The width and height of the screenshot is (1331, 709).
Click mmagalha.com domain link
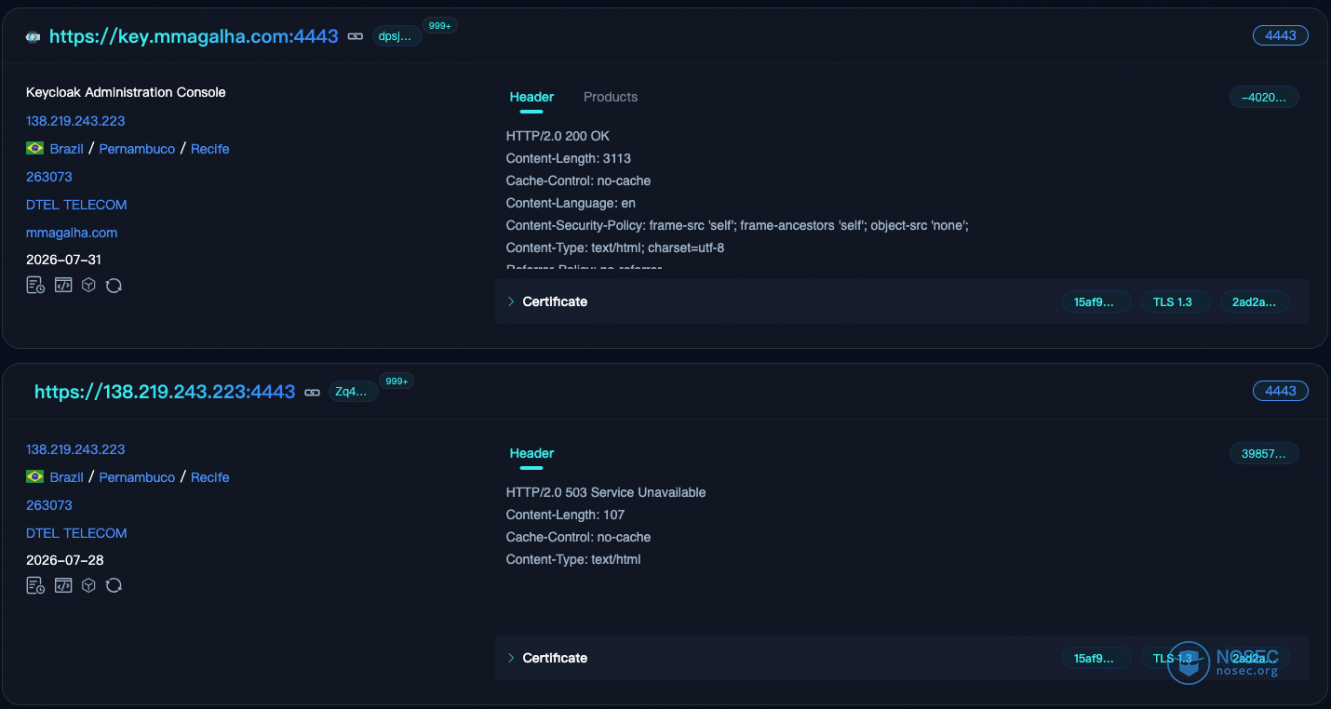[72, 232]
